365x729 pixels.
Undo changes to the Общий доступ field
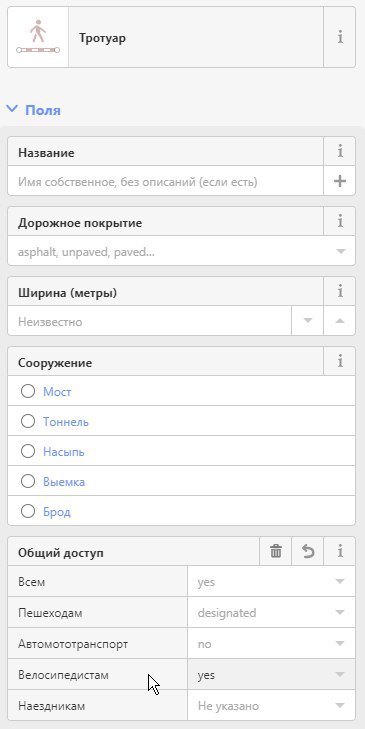coord(308,552)
